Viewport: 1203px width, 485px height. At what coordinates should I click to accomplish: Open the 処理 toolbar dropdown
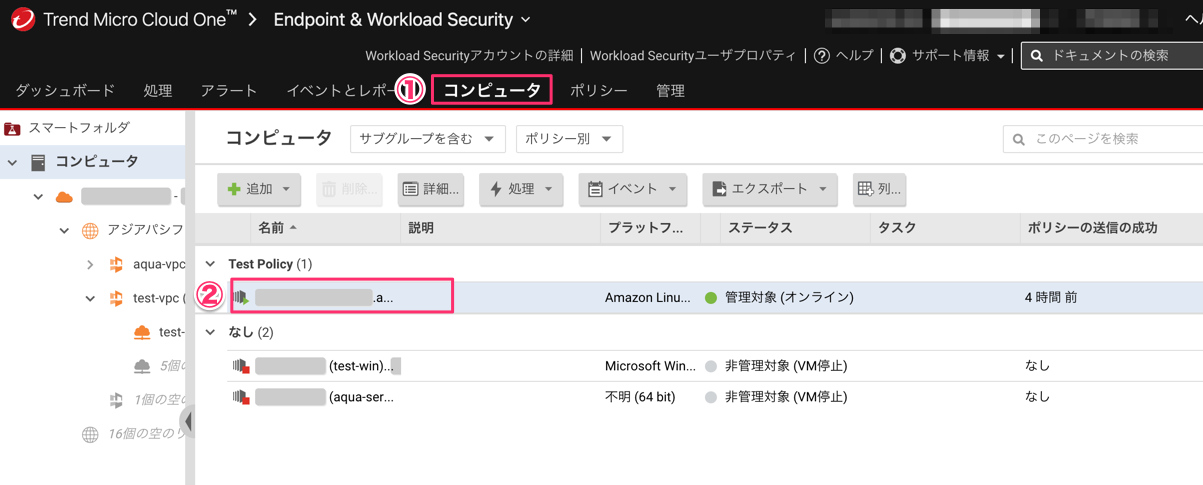point(521,189)
